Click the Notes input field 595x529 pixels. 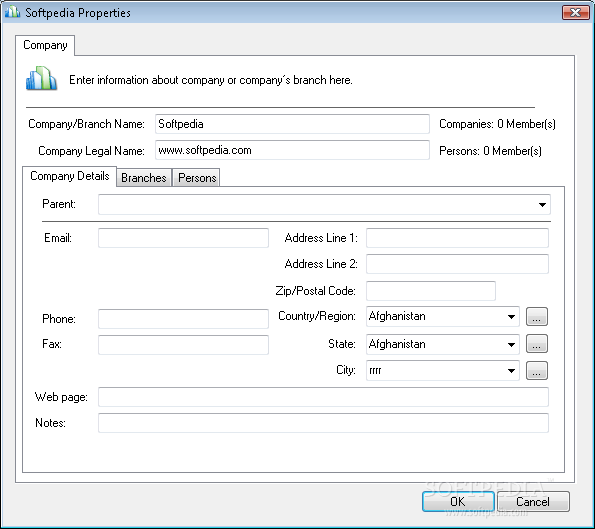pos(323,423)
